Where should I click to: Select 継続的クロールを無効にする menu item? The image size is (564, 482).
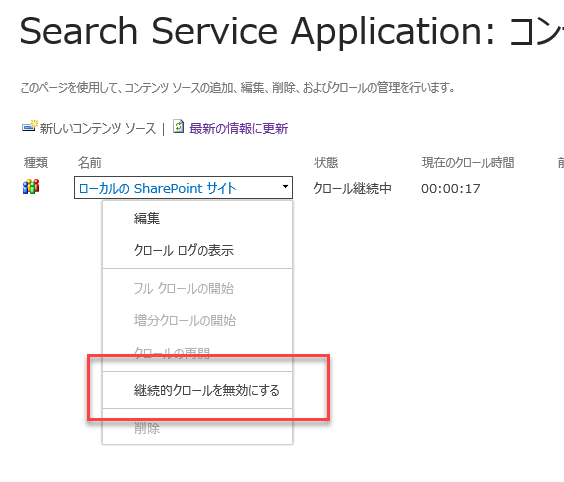click(206, 390)
